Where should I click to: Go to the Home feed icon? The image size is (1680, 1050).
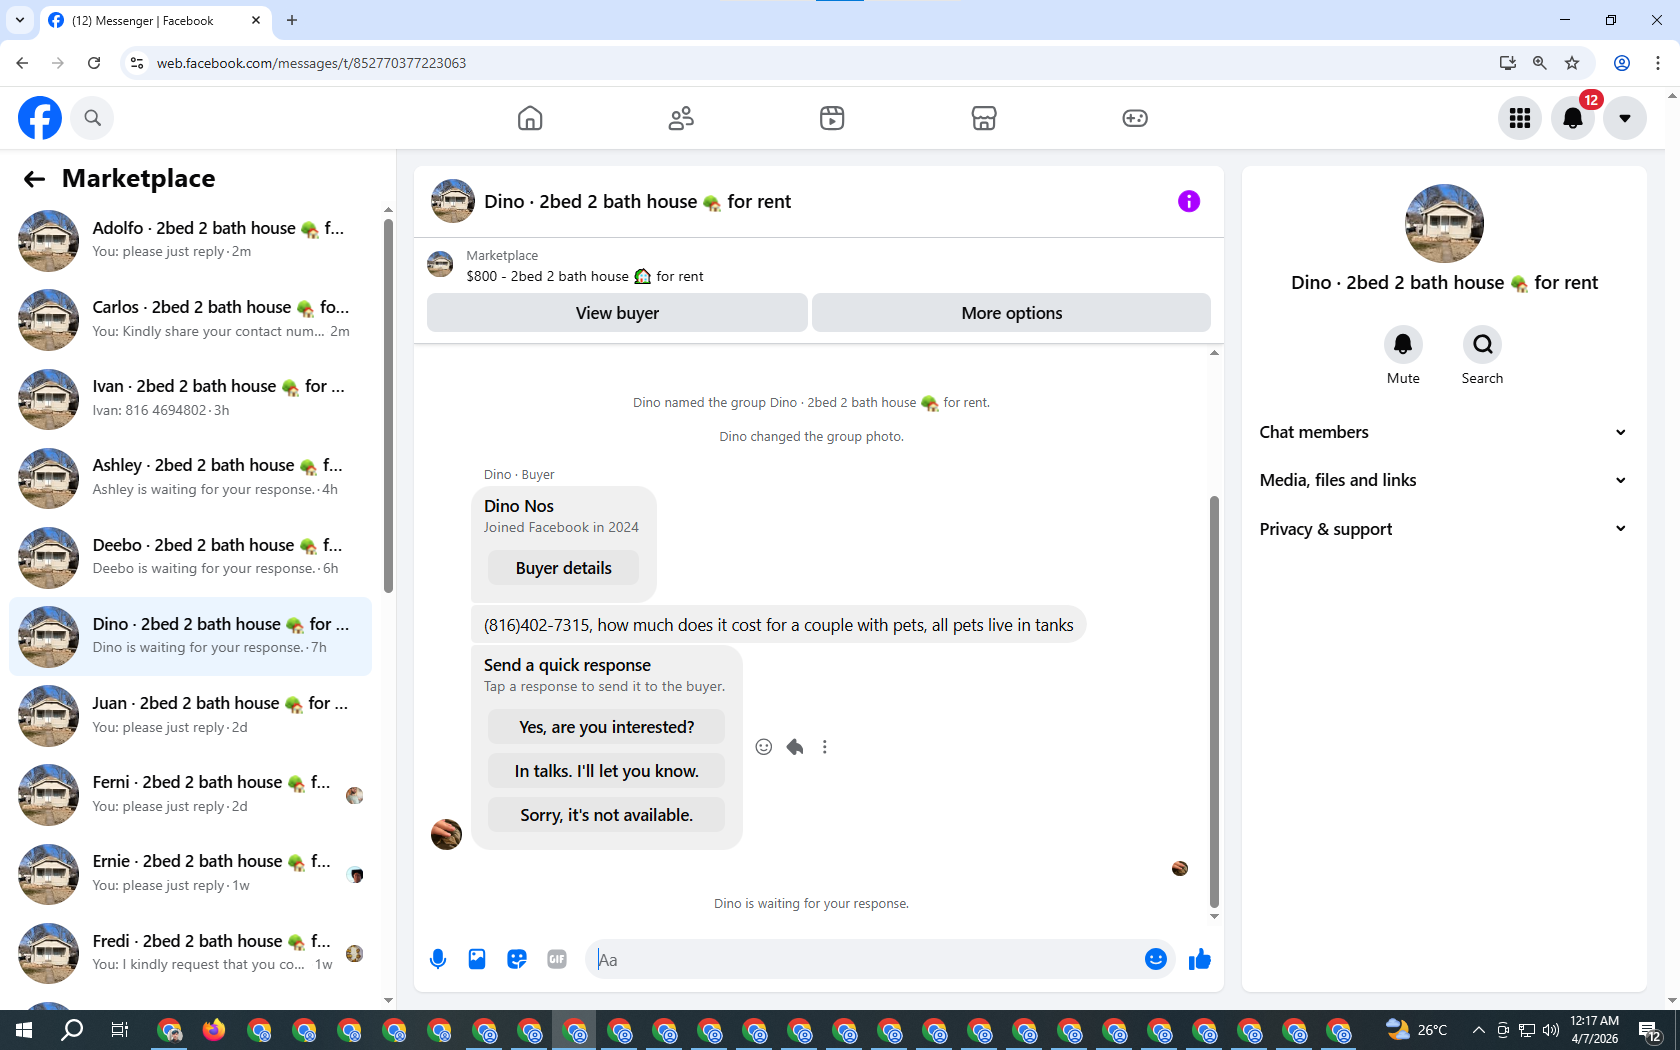530,118
